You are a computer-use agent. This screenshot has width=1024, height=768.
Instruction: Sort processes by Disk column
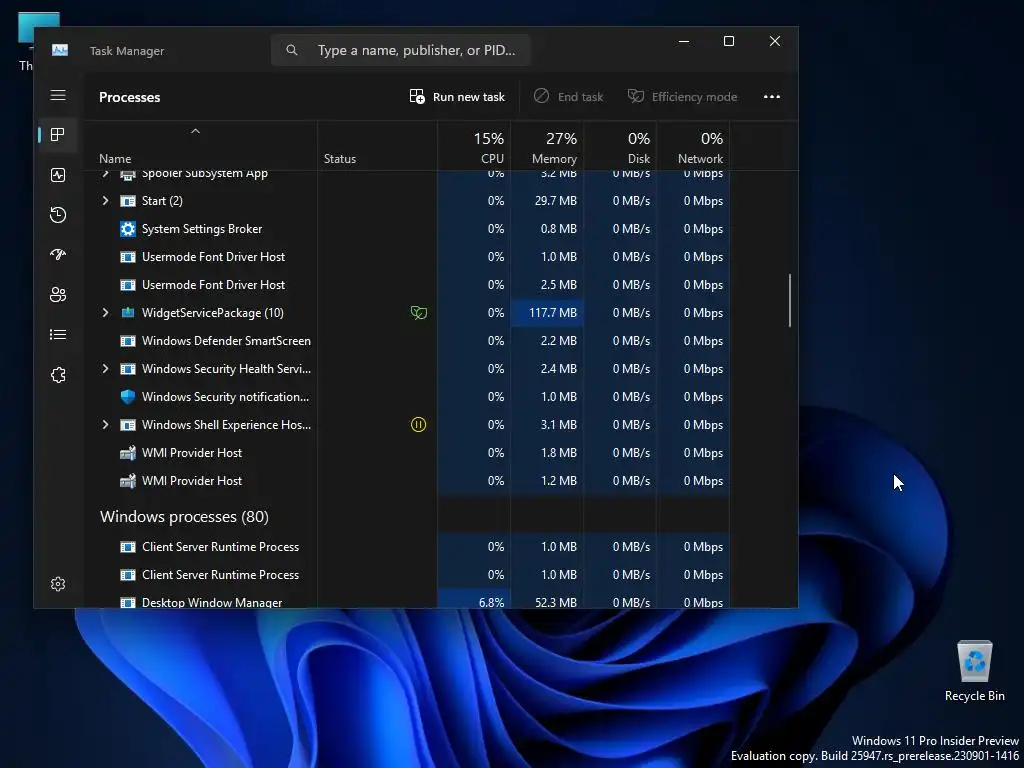click(x=620, y=147)
